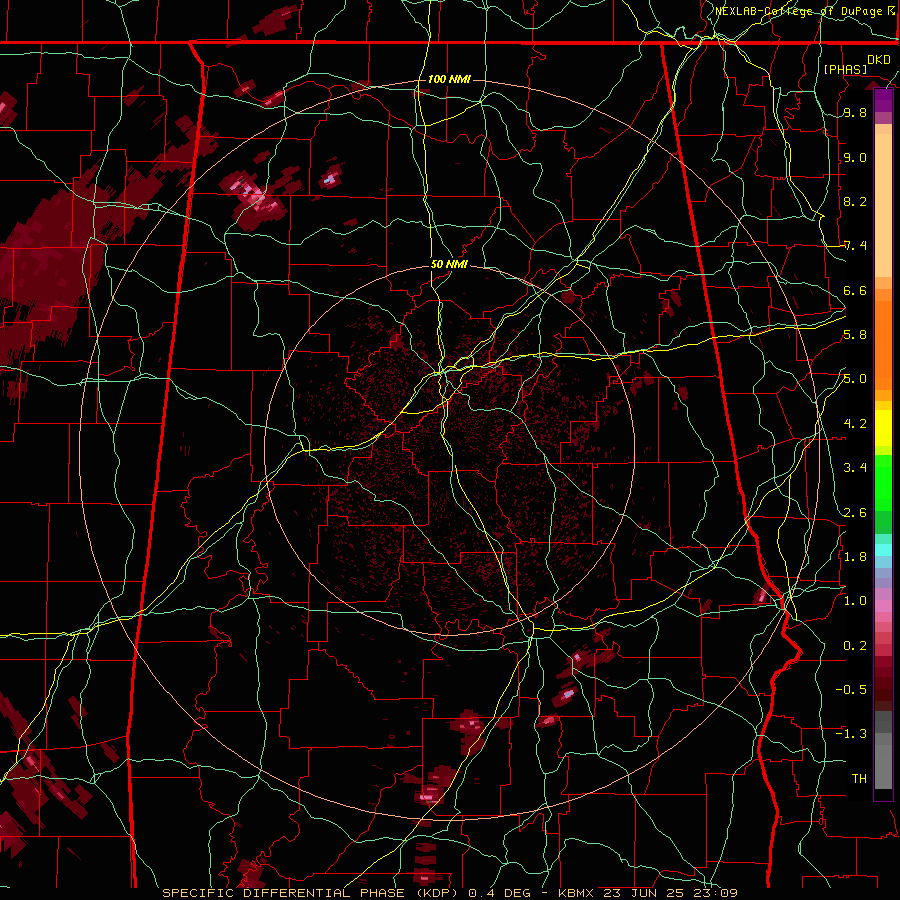Select the 7.4 value on the color scale
The image size is (900, 900).
855,246
